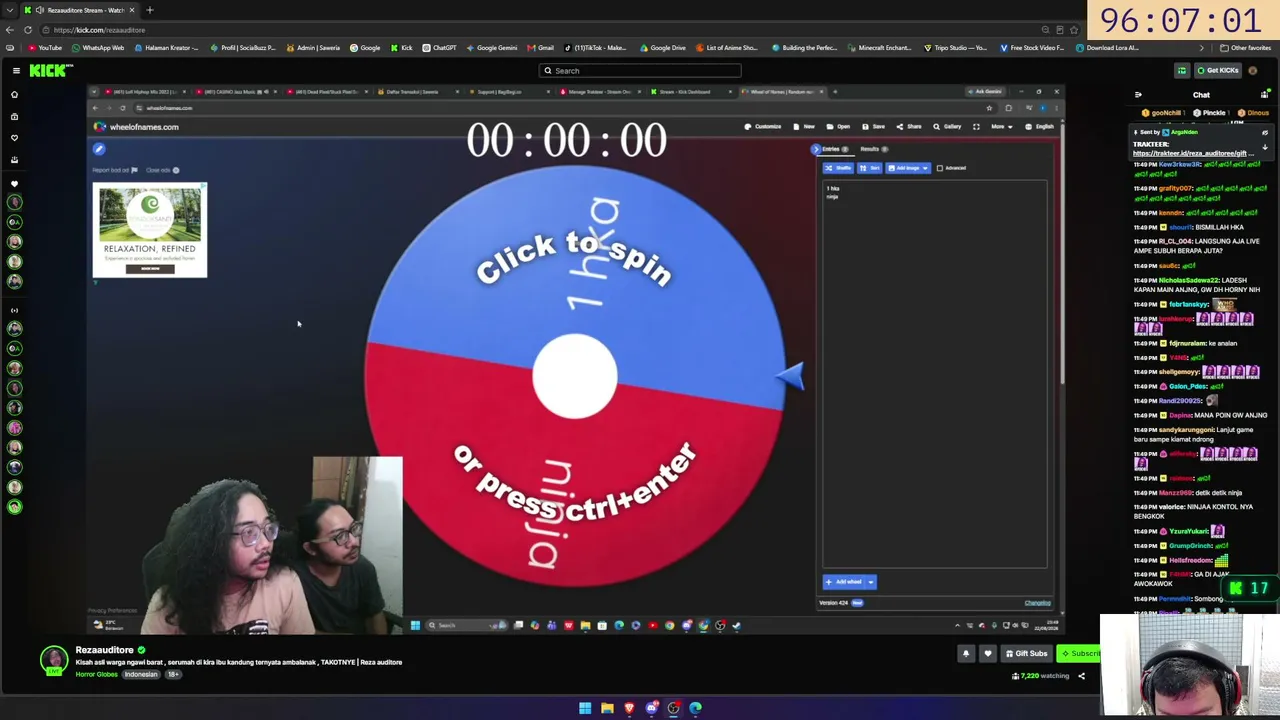Open the Following heart in Kick sidebar
This screenshot has height=720, width=1280.
pyautogui.click(x=14, y=138)
